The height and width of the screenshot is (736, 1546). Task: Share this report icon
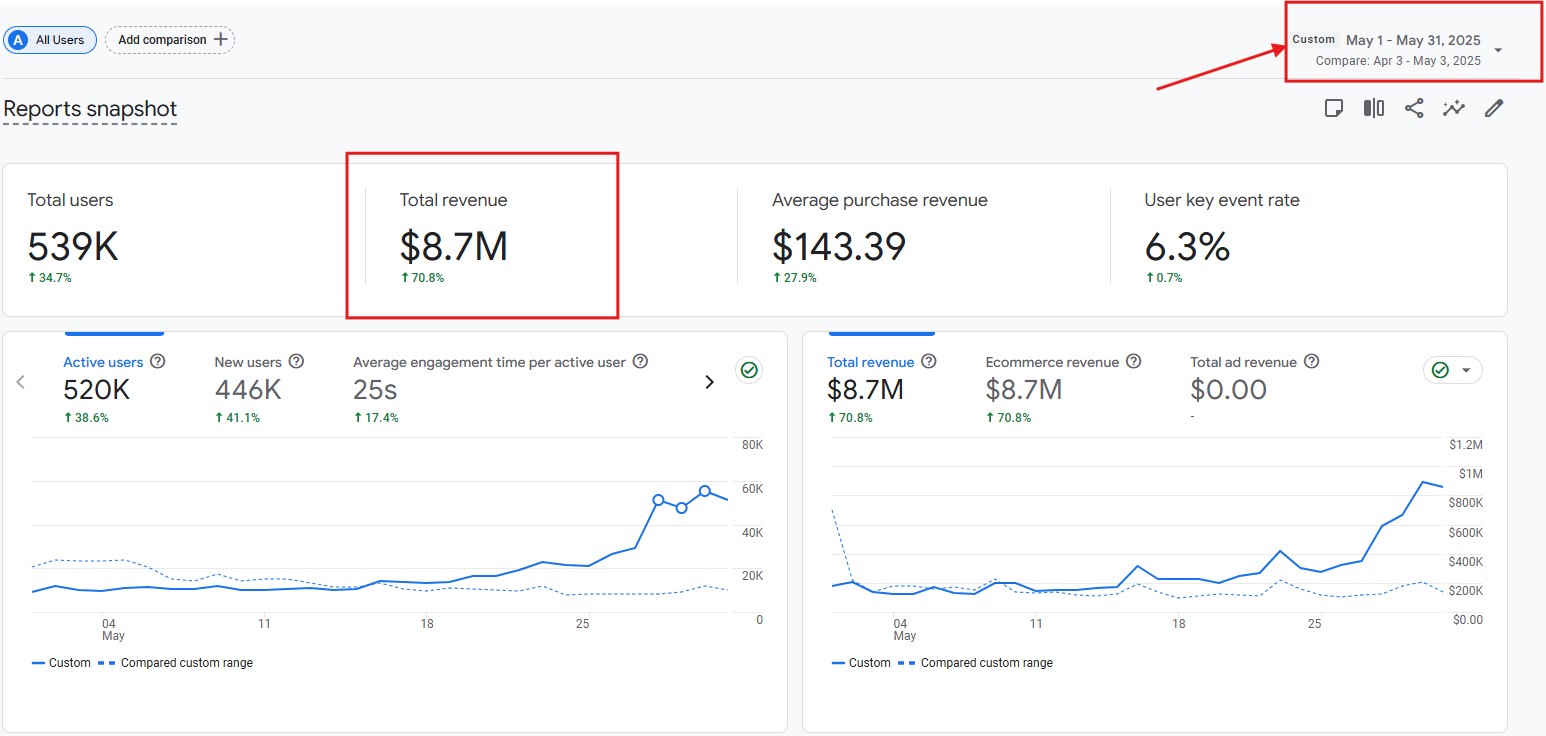(1414, 108)
